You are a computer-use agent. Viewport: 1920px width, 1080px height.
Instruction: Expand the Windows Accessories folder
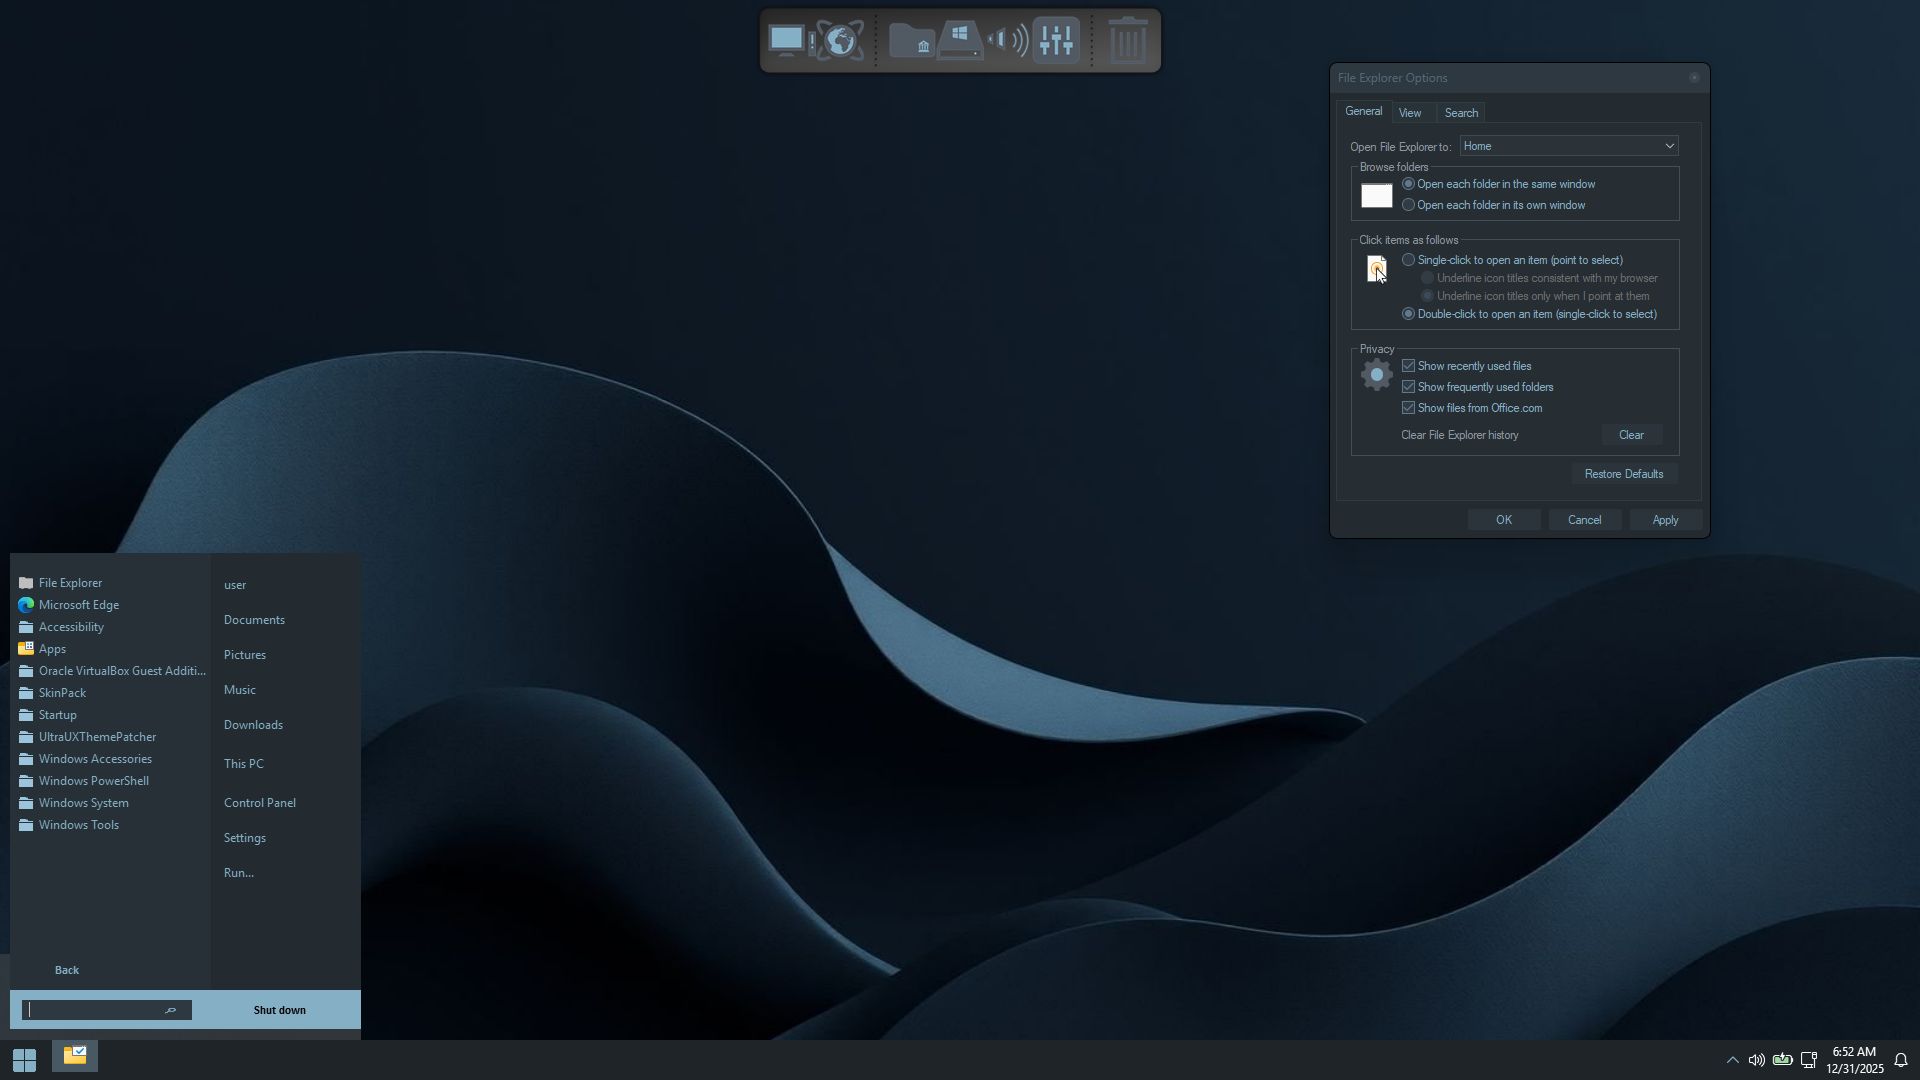coord(95,759)
